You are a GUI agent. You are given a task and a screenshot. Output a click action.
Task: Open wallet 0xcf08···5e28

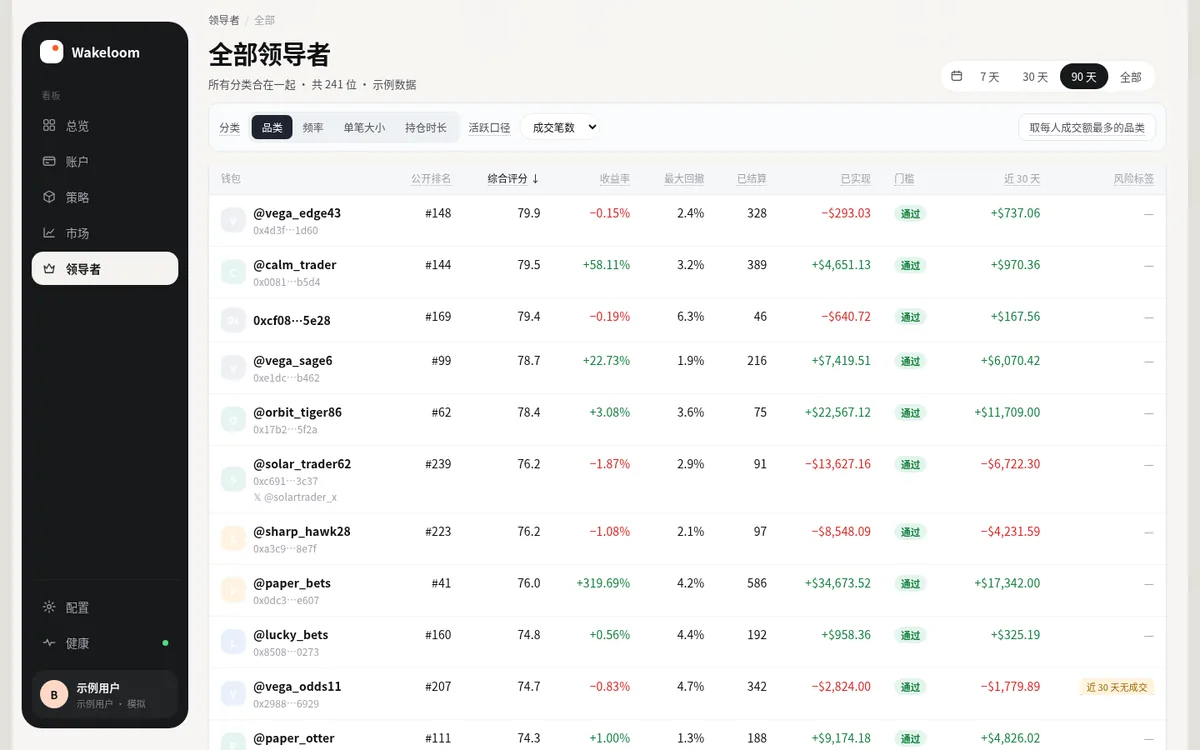(292, 320)
